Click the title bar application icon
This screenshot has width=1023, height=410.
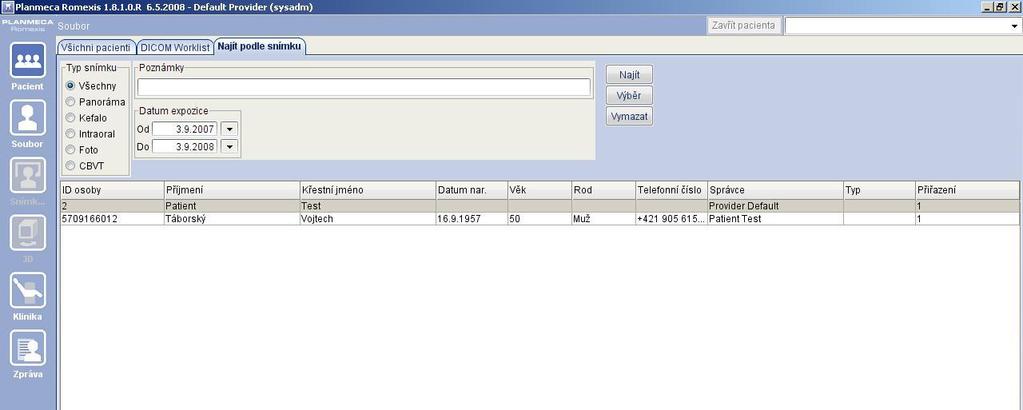(x=7, y=7)
